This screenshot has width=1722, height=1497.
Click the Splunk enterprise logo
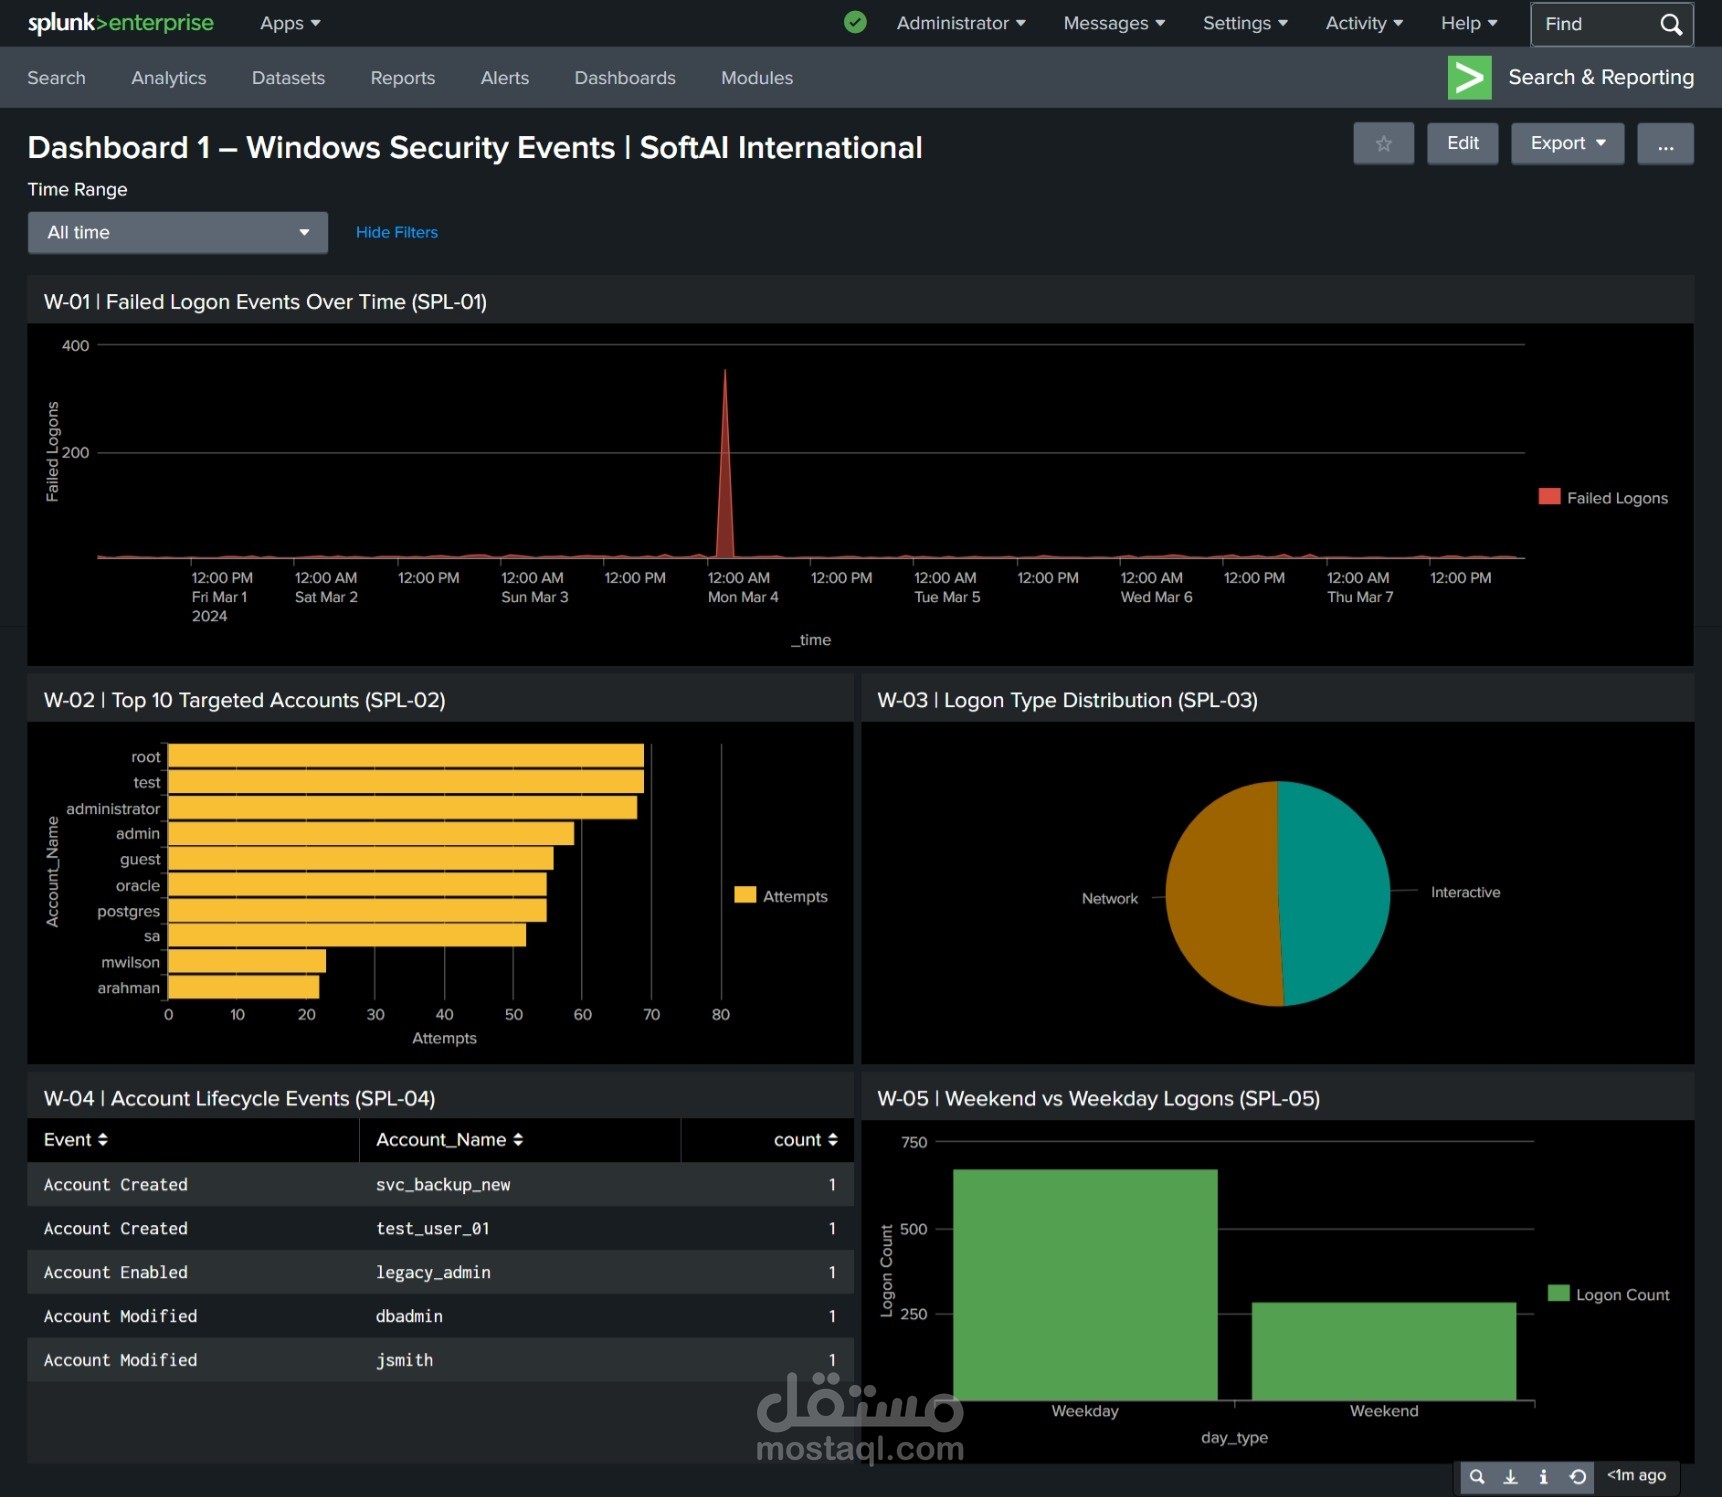(x=120, y=23)
